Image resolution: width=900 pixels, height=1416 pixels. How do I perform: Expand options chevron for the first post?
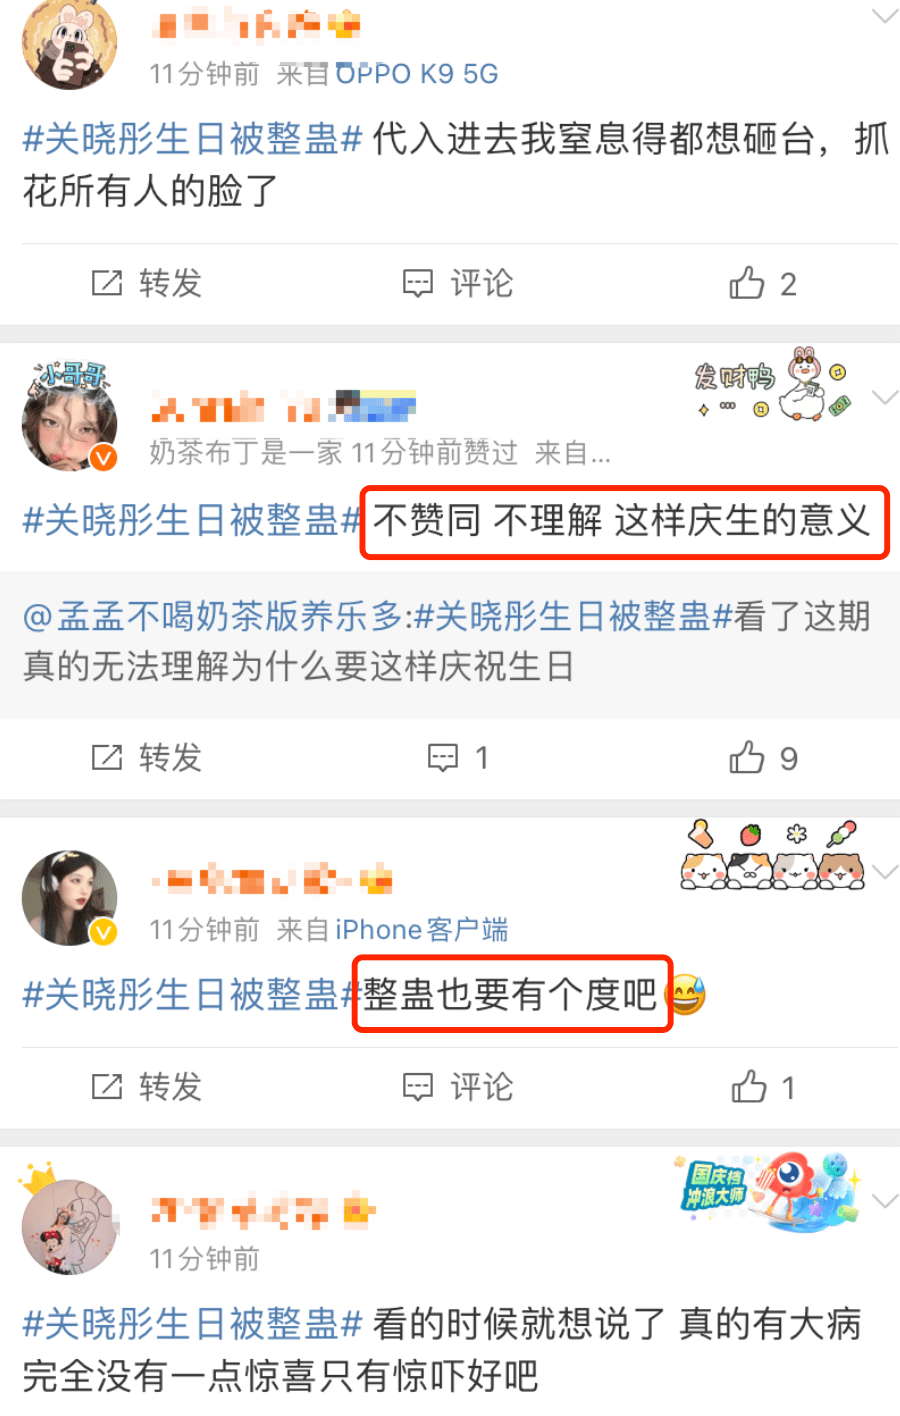tap(884, 15)
